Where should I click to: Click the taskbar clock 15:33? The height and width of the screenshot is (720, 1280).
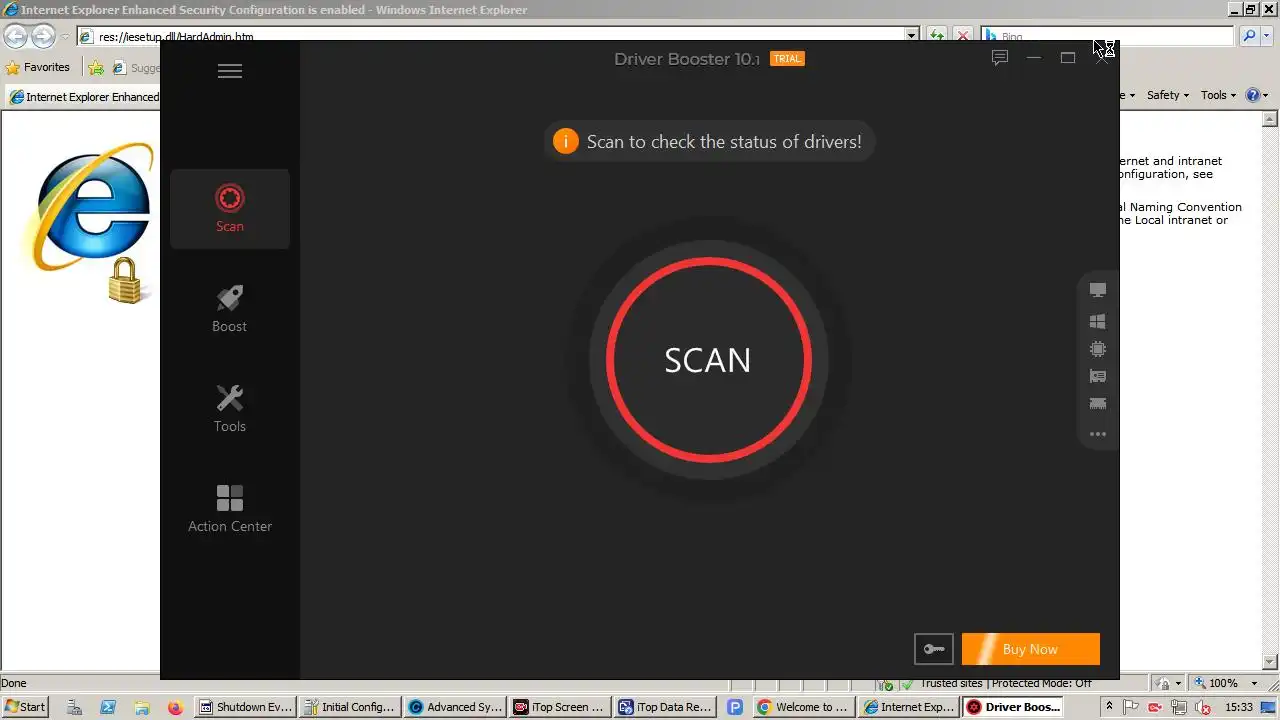1239,707
